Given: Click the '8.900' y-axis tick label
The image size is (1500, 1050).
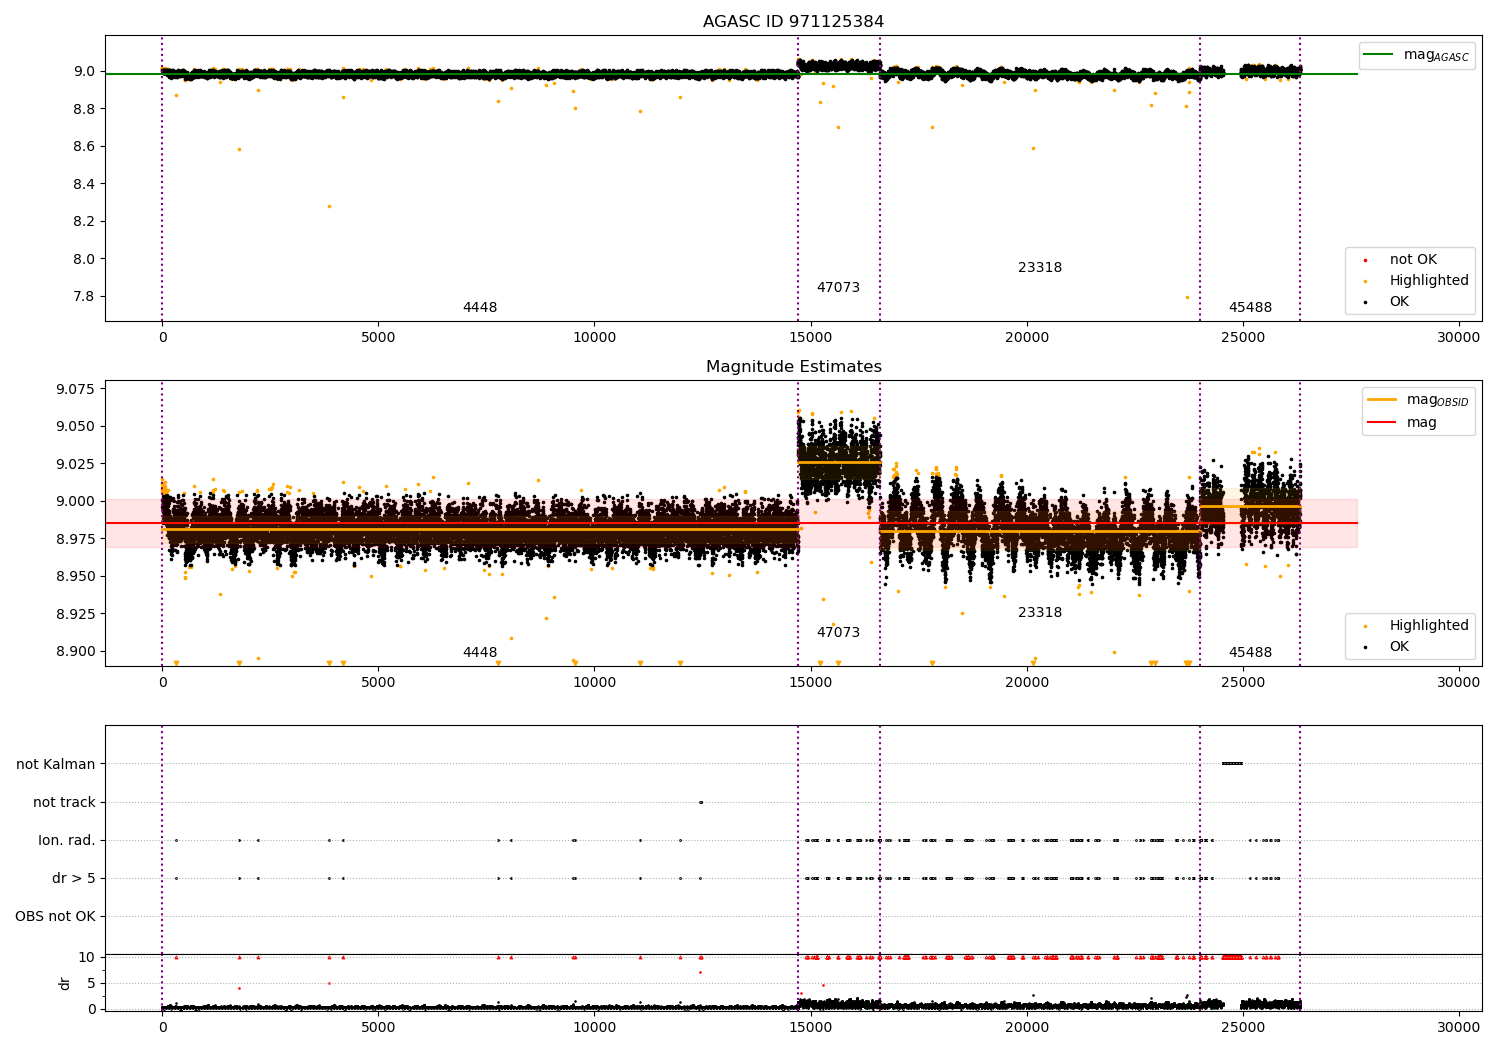Looking at the screenshot, I should point(76,651).
